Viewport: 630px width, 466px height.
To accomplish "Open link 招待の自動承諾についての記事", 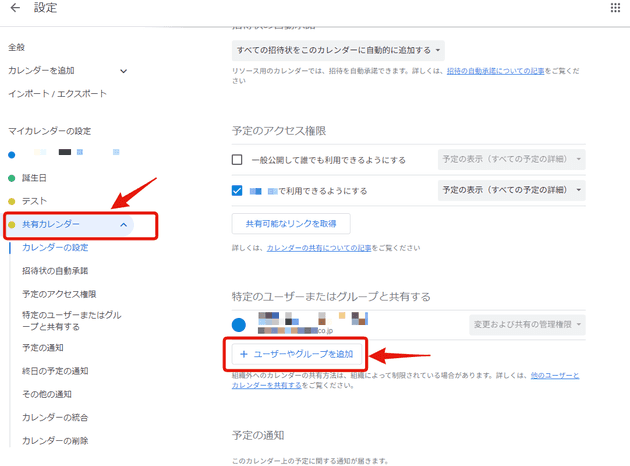I will point(495,71).
